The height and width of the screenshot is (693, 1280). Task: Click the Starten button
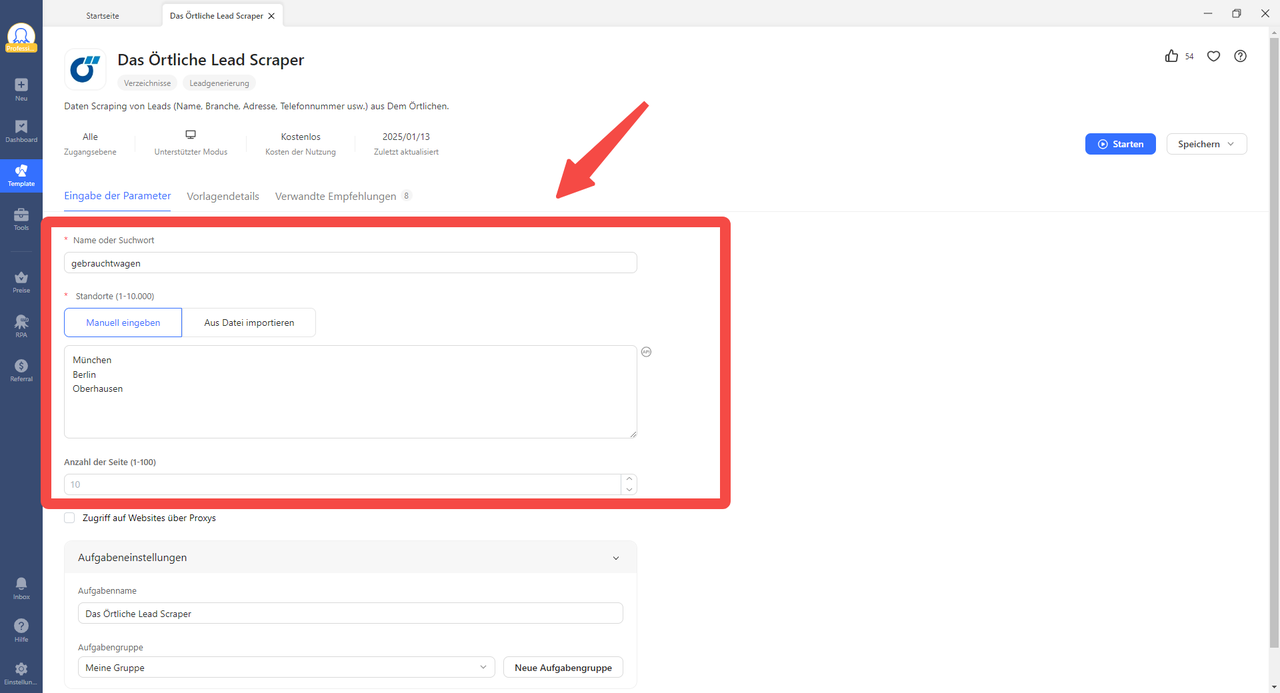click(1120, 144)
